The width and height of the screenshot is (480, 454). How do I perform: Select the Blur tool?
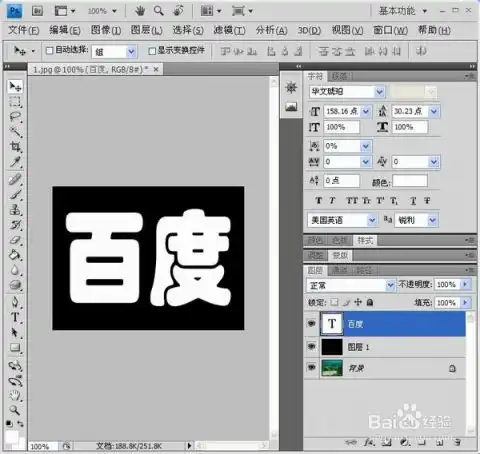pos(15,270)
